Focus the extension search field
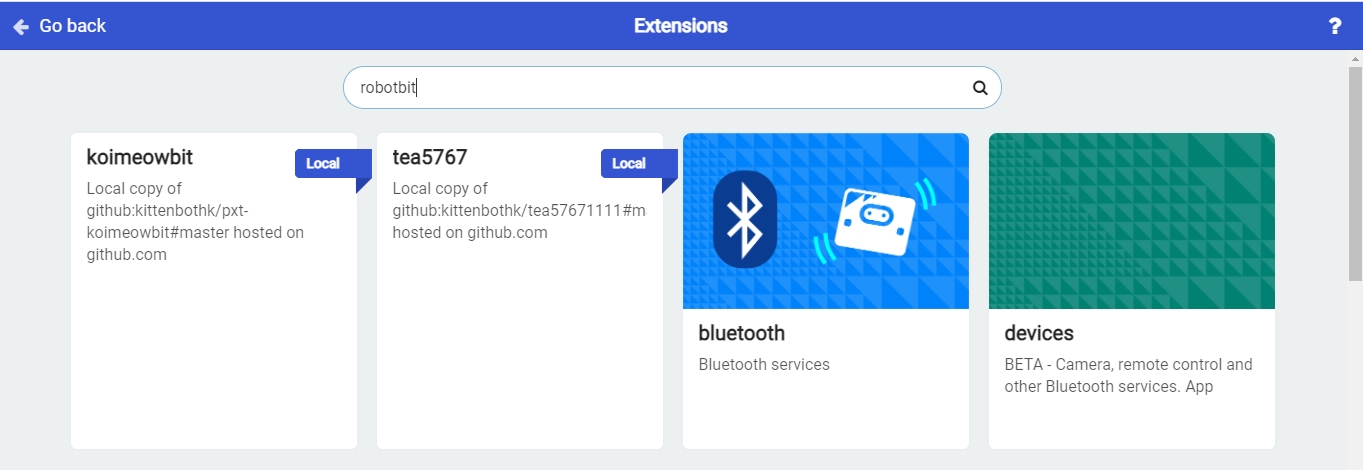This screenshot has width=1363, height=470. click(672, 88)
